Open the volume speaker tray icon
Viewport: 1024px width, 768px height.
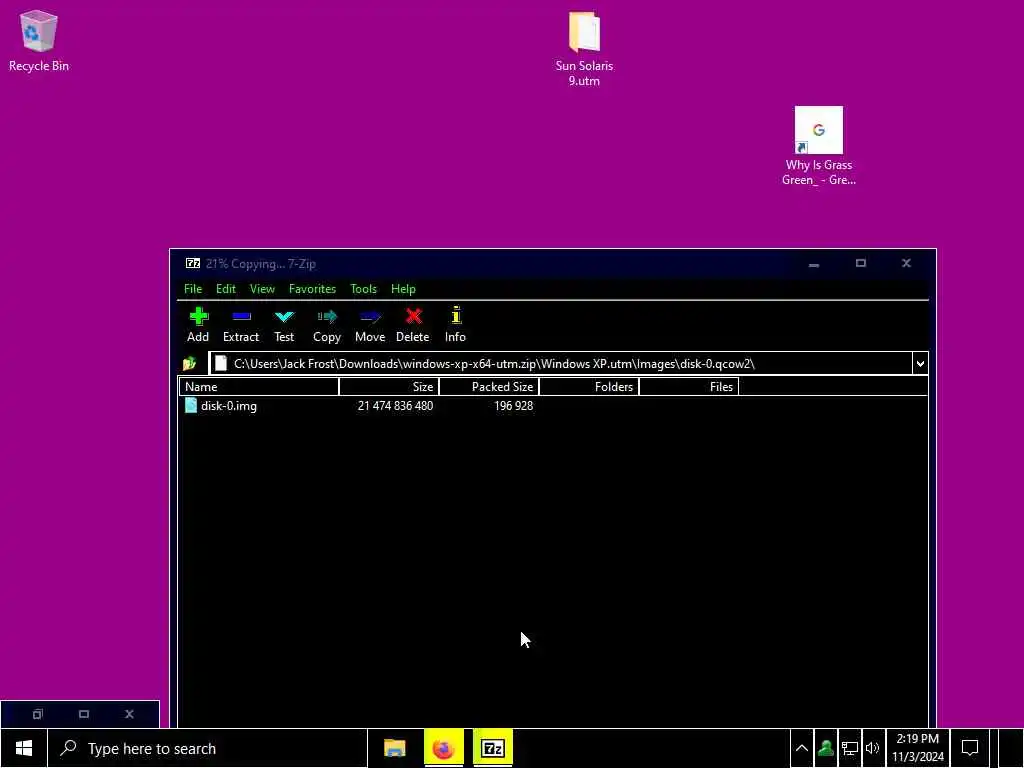(872, 748)
